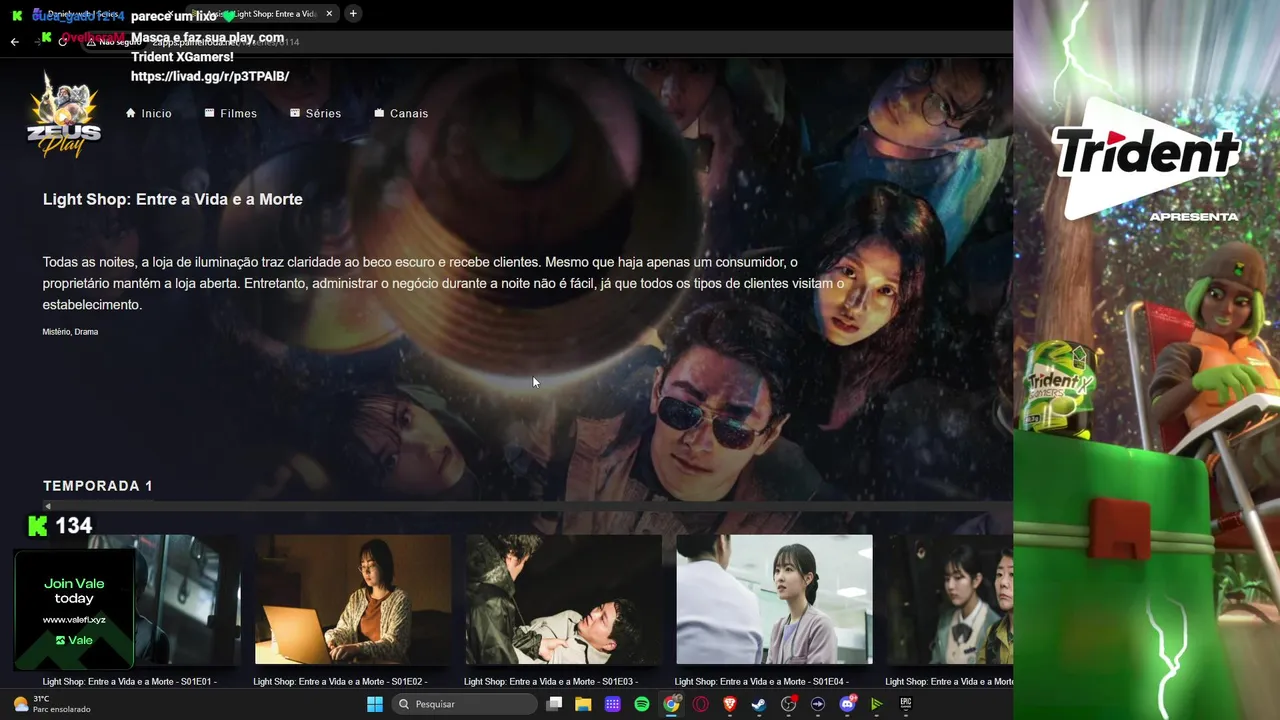This screenshot has height=720, width=1280.
Task: Open the Windows Start menu
Action: (x=375, y=704)
